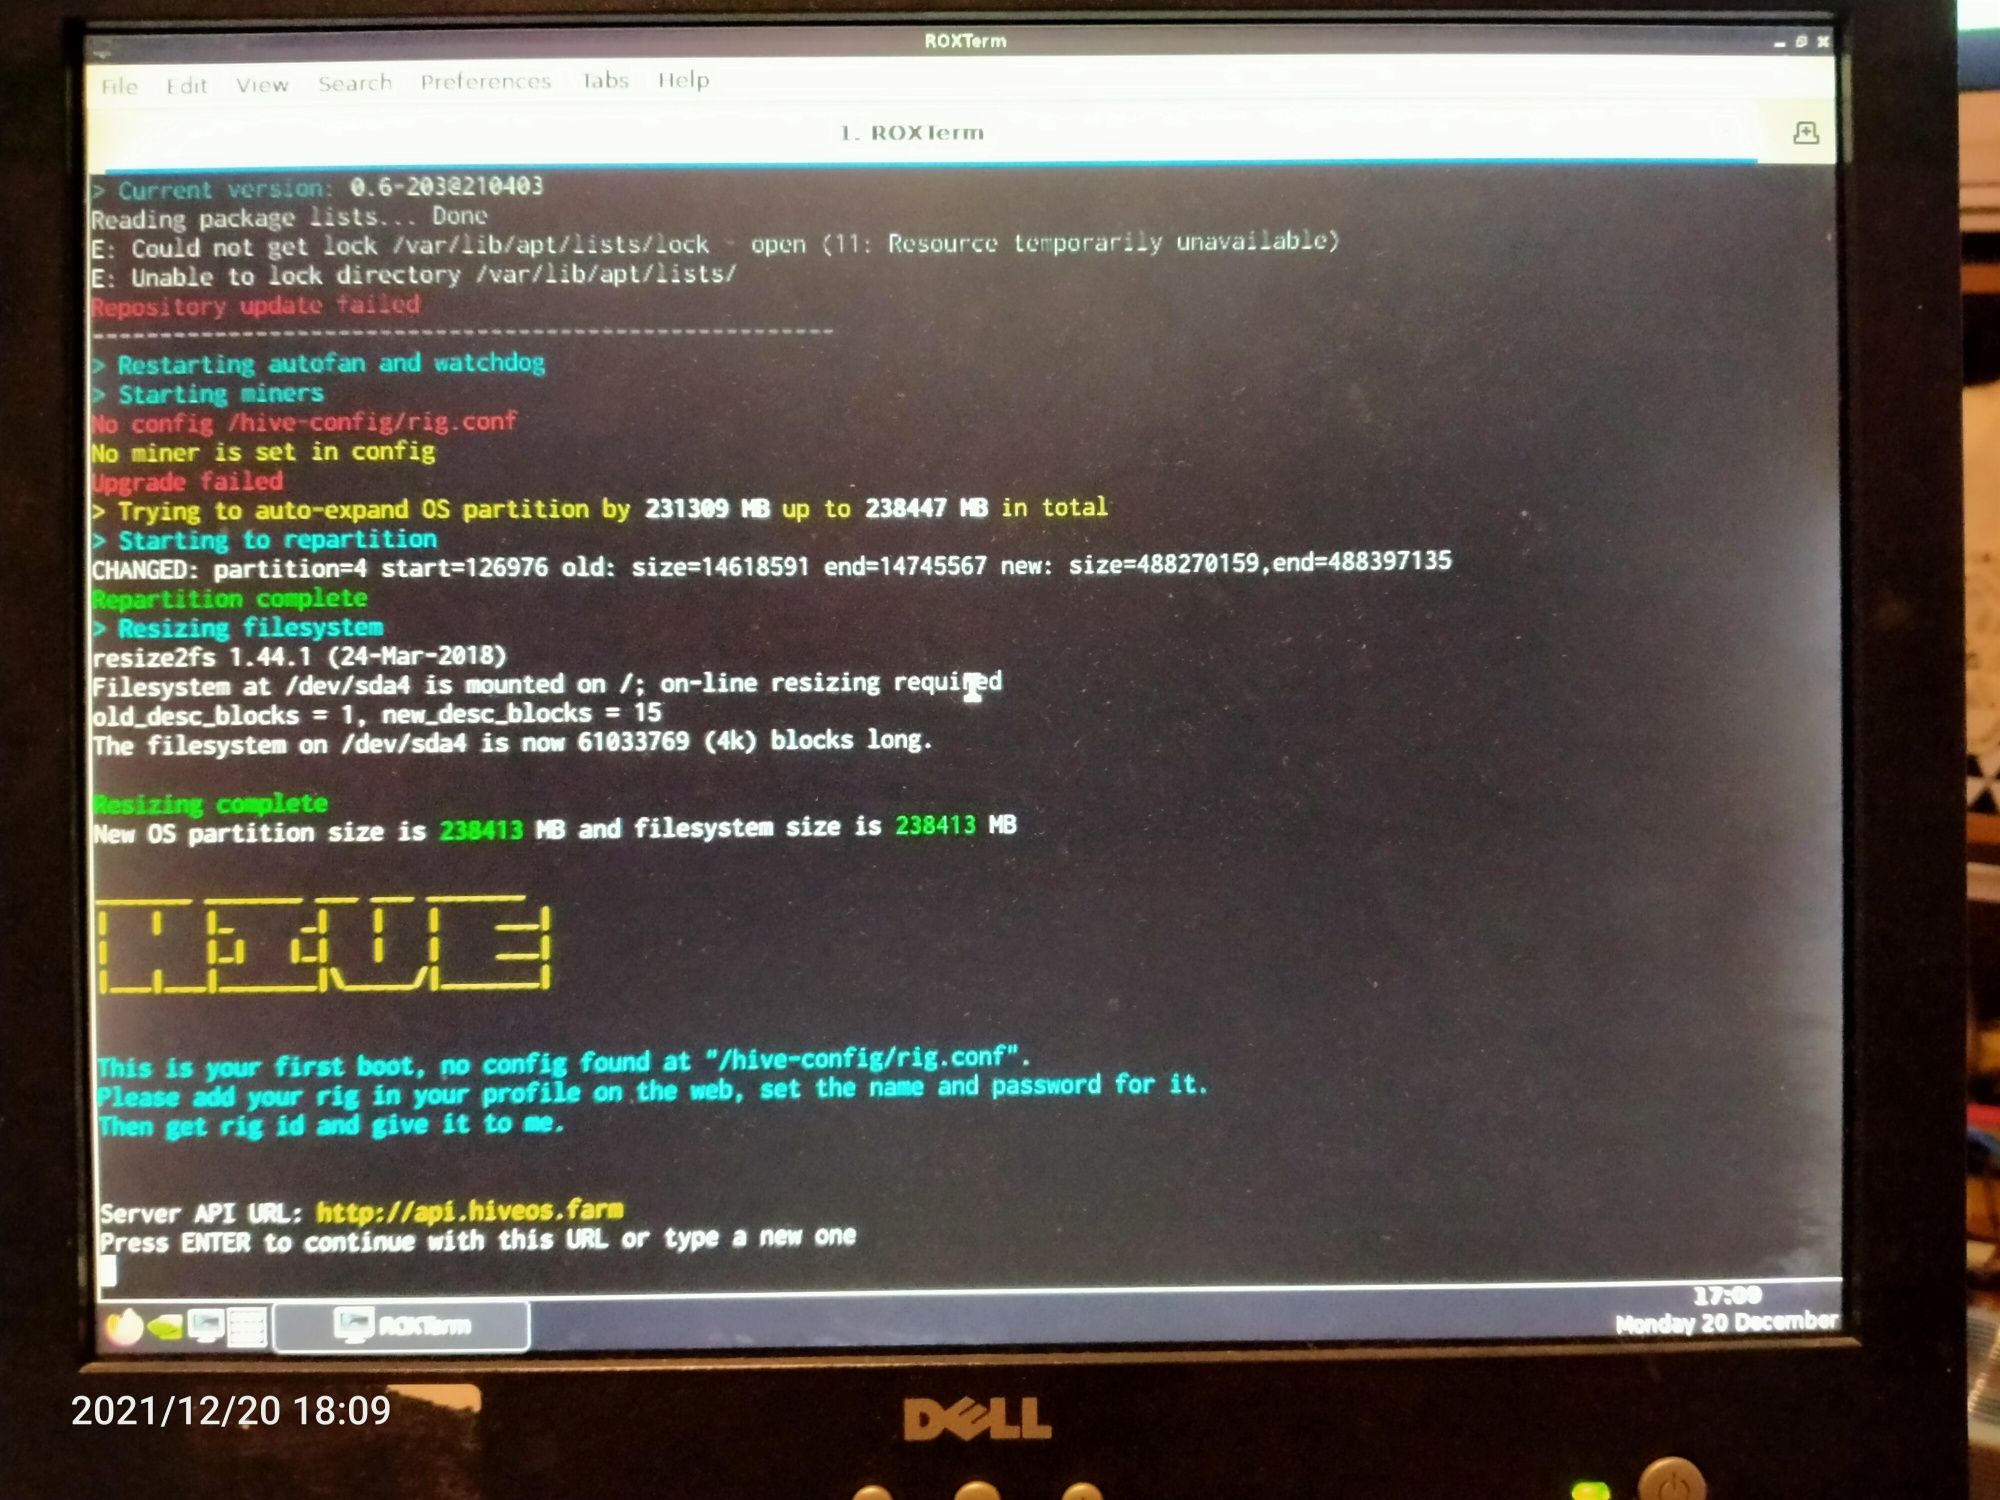Click the terminal cursor at the input prompt

pyautogui.click(x=108, y=1271)
